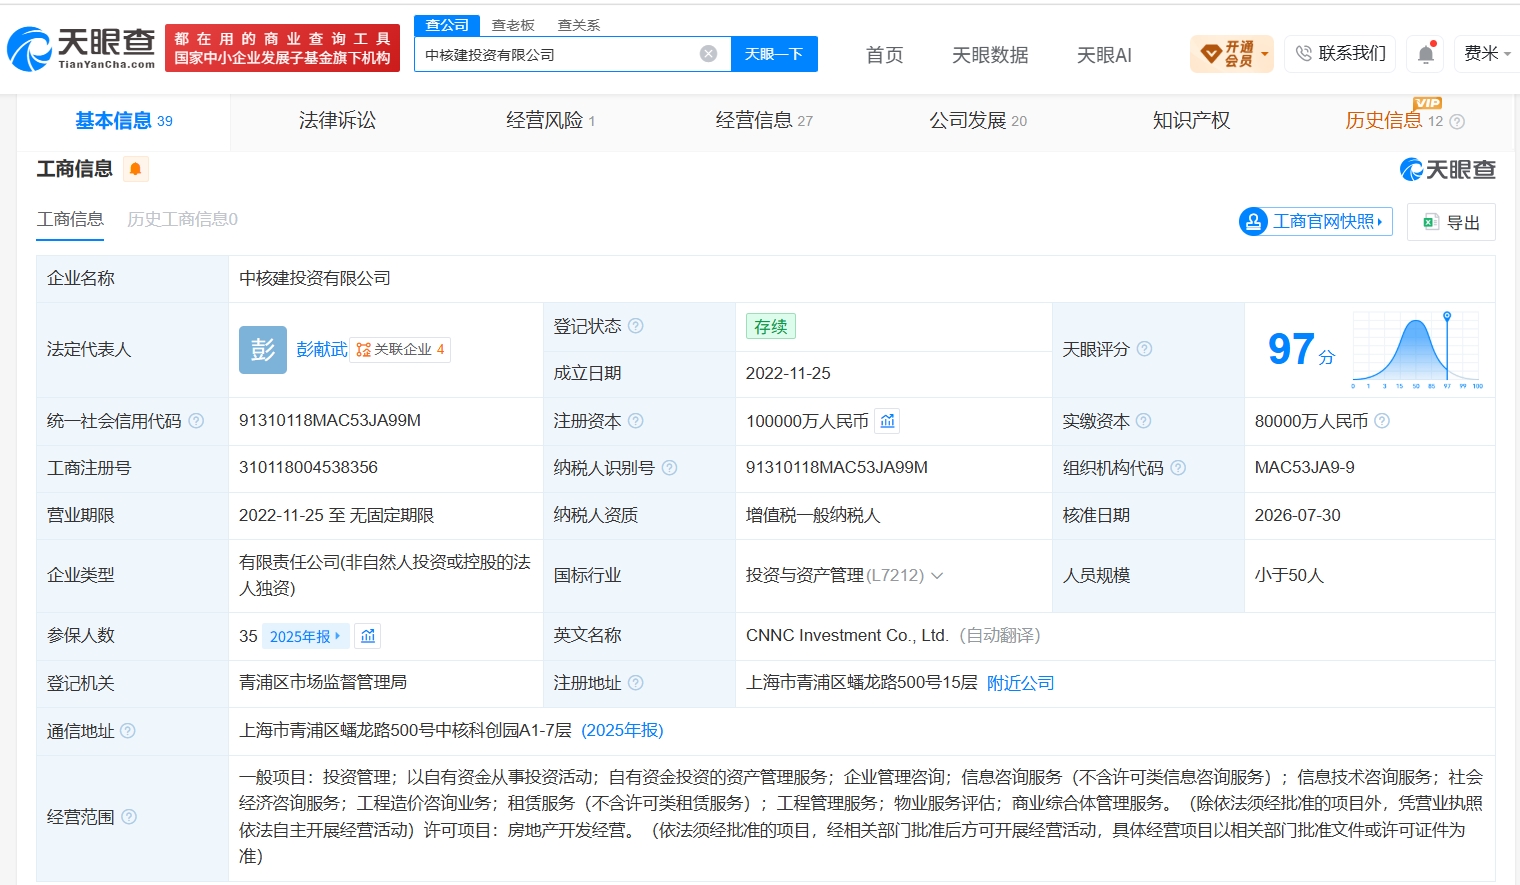Open legal representative 彭献武 link

pos(321,350)
